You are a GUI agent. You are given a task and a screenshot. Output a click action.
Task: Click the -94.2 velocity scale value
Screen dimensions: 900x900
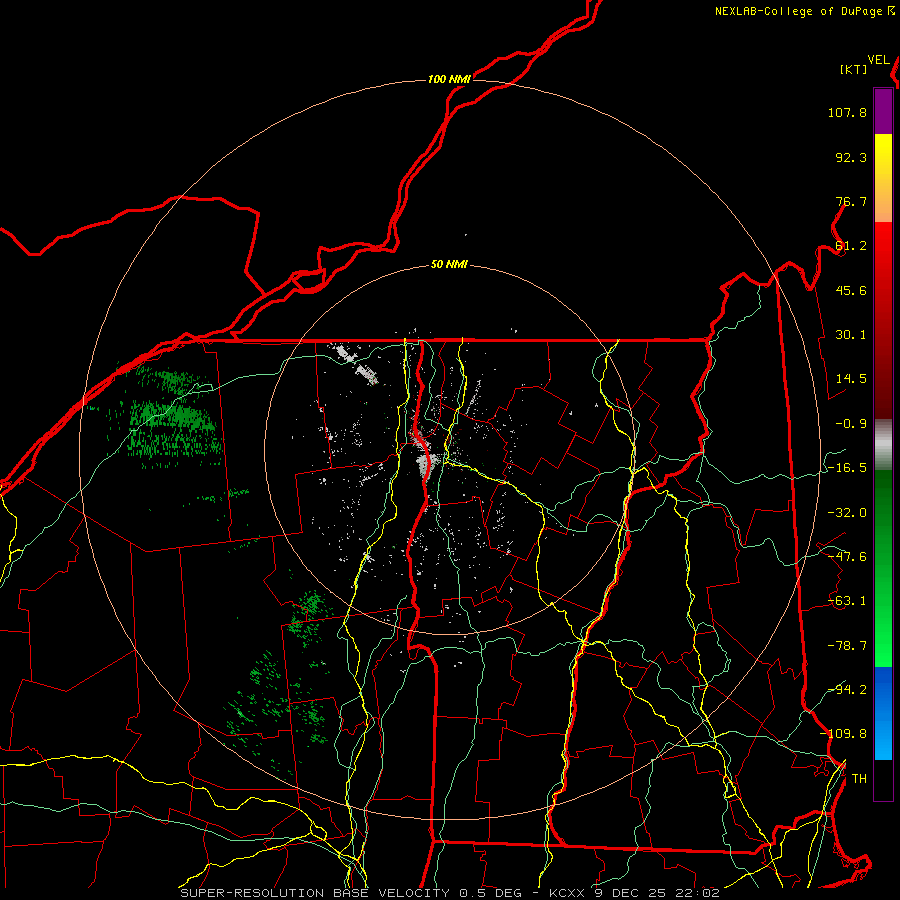847,690
